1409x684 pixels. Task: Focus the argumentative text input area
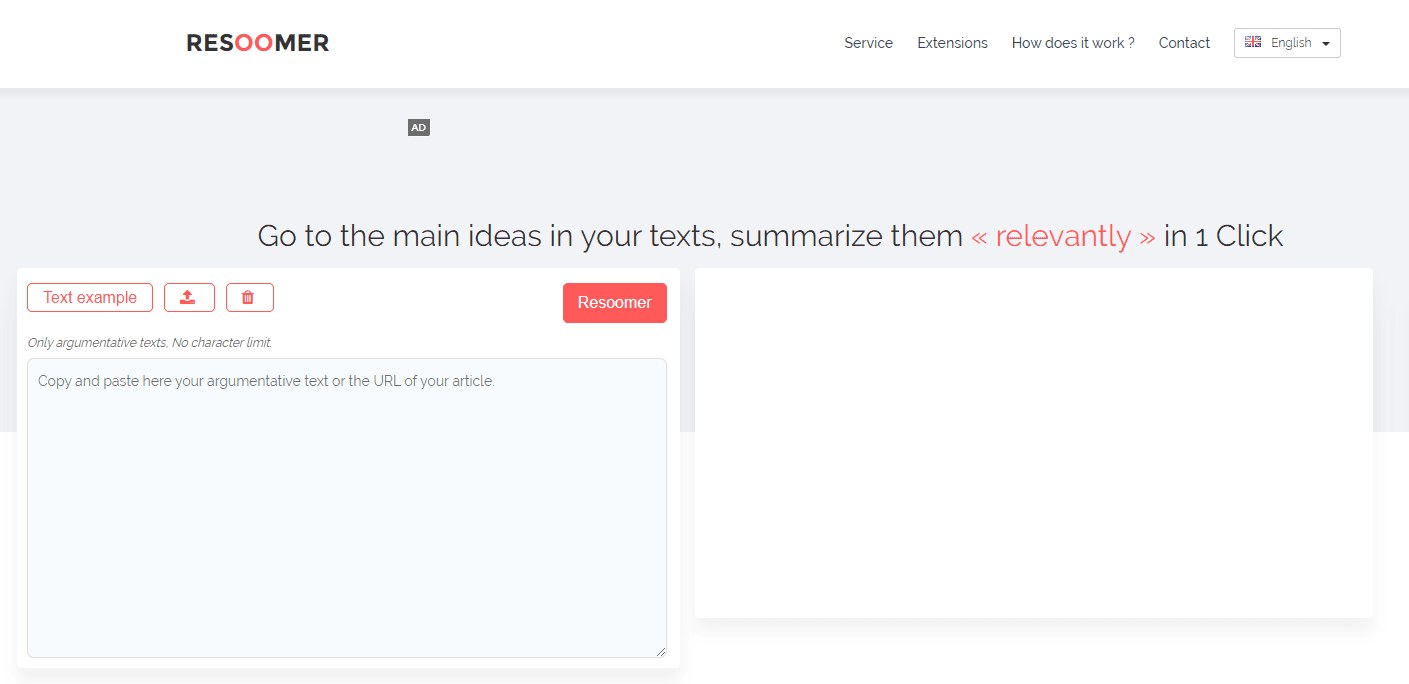[347, 508]
